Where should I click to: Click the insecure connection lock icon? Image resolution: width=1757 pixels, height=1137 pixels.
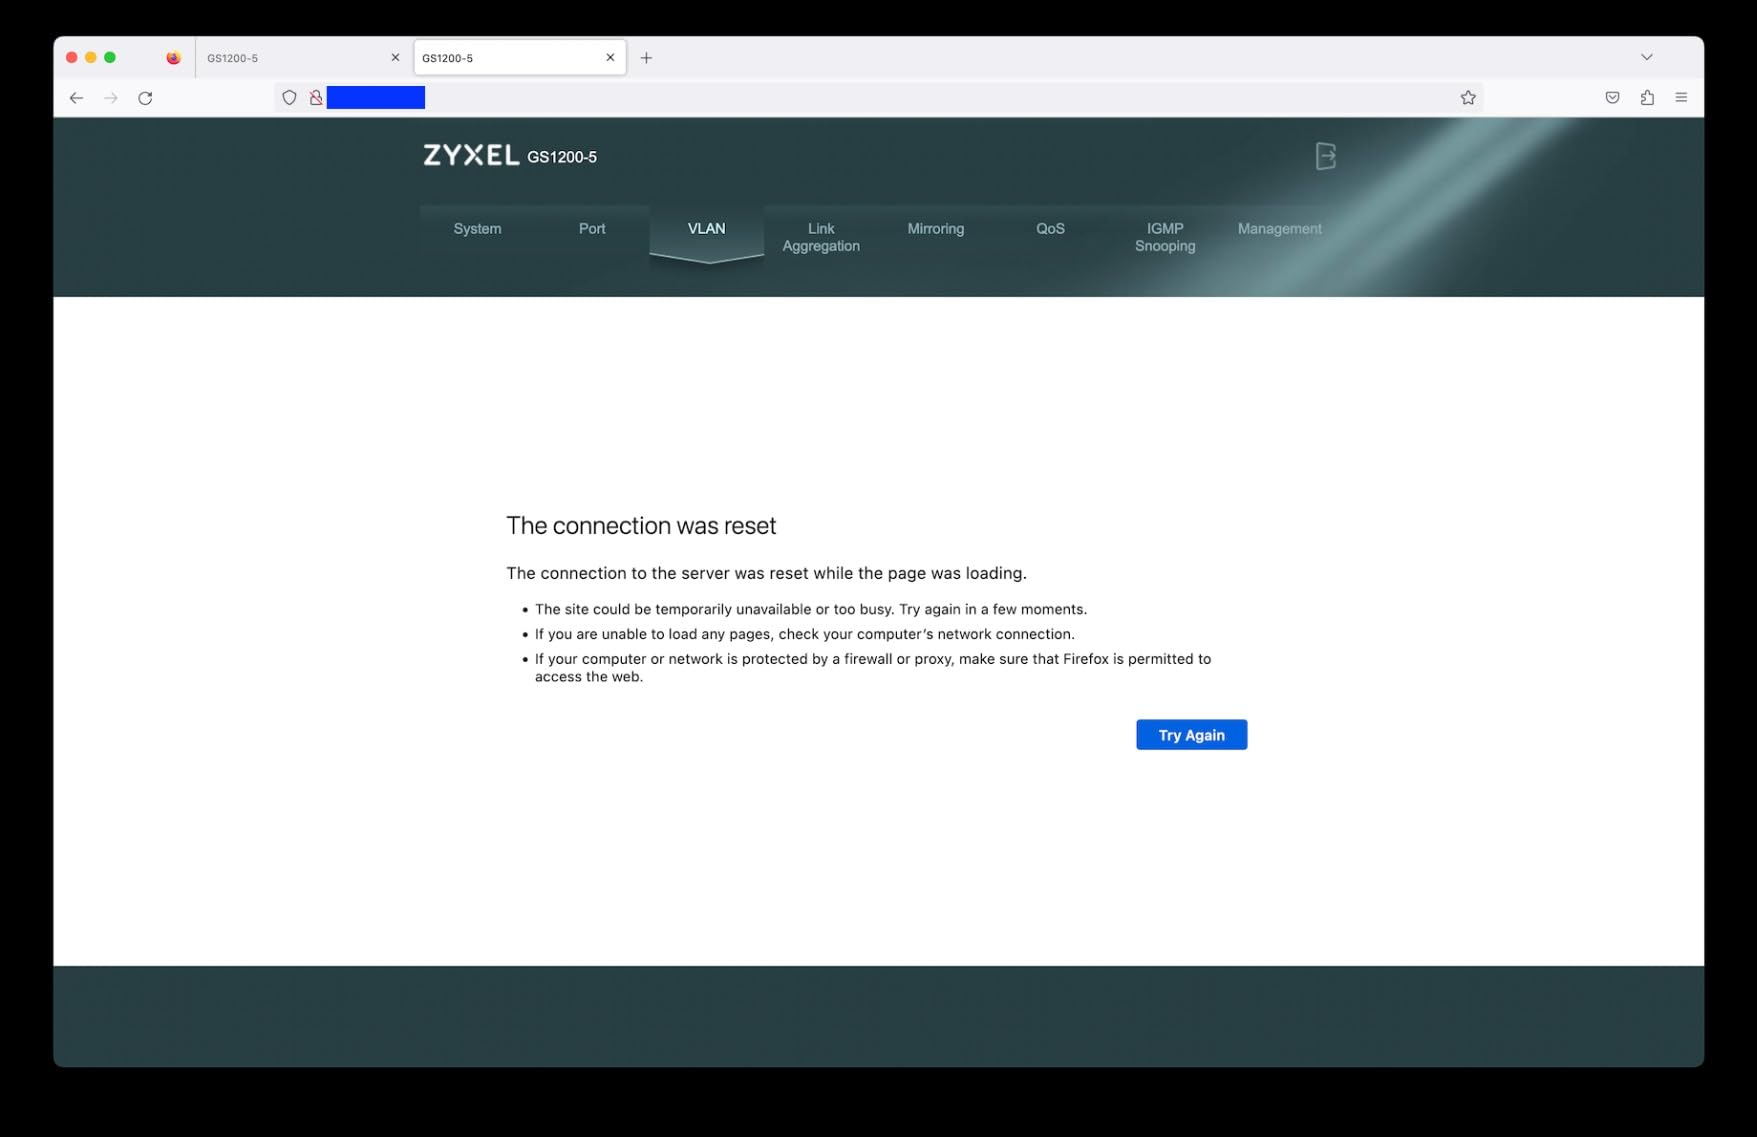pos(316,98)
